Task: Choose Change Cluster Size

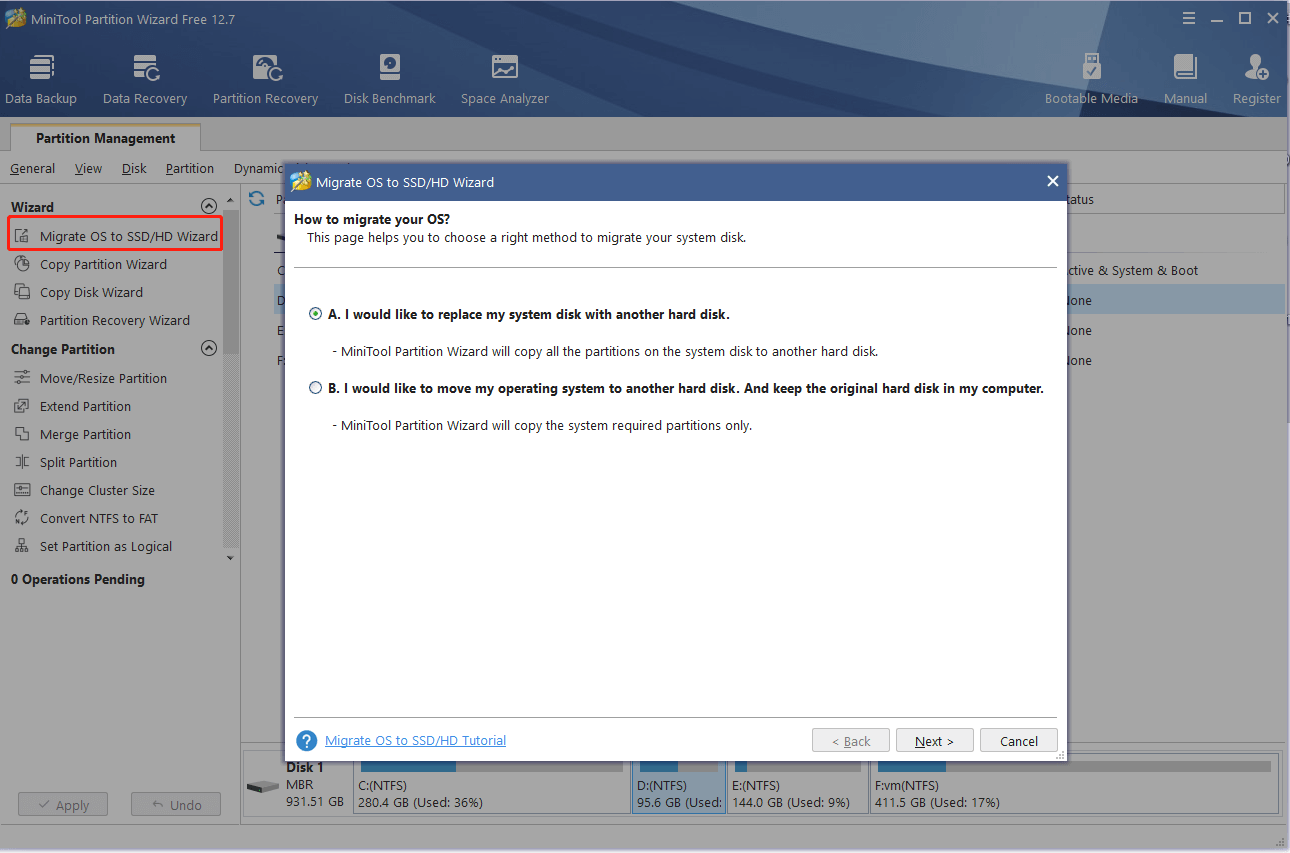Action: click(97, 490)
